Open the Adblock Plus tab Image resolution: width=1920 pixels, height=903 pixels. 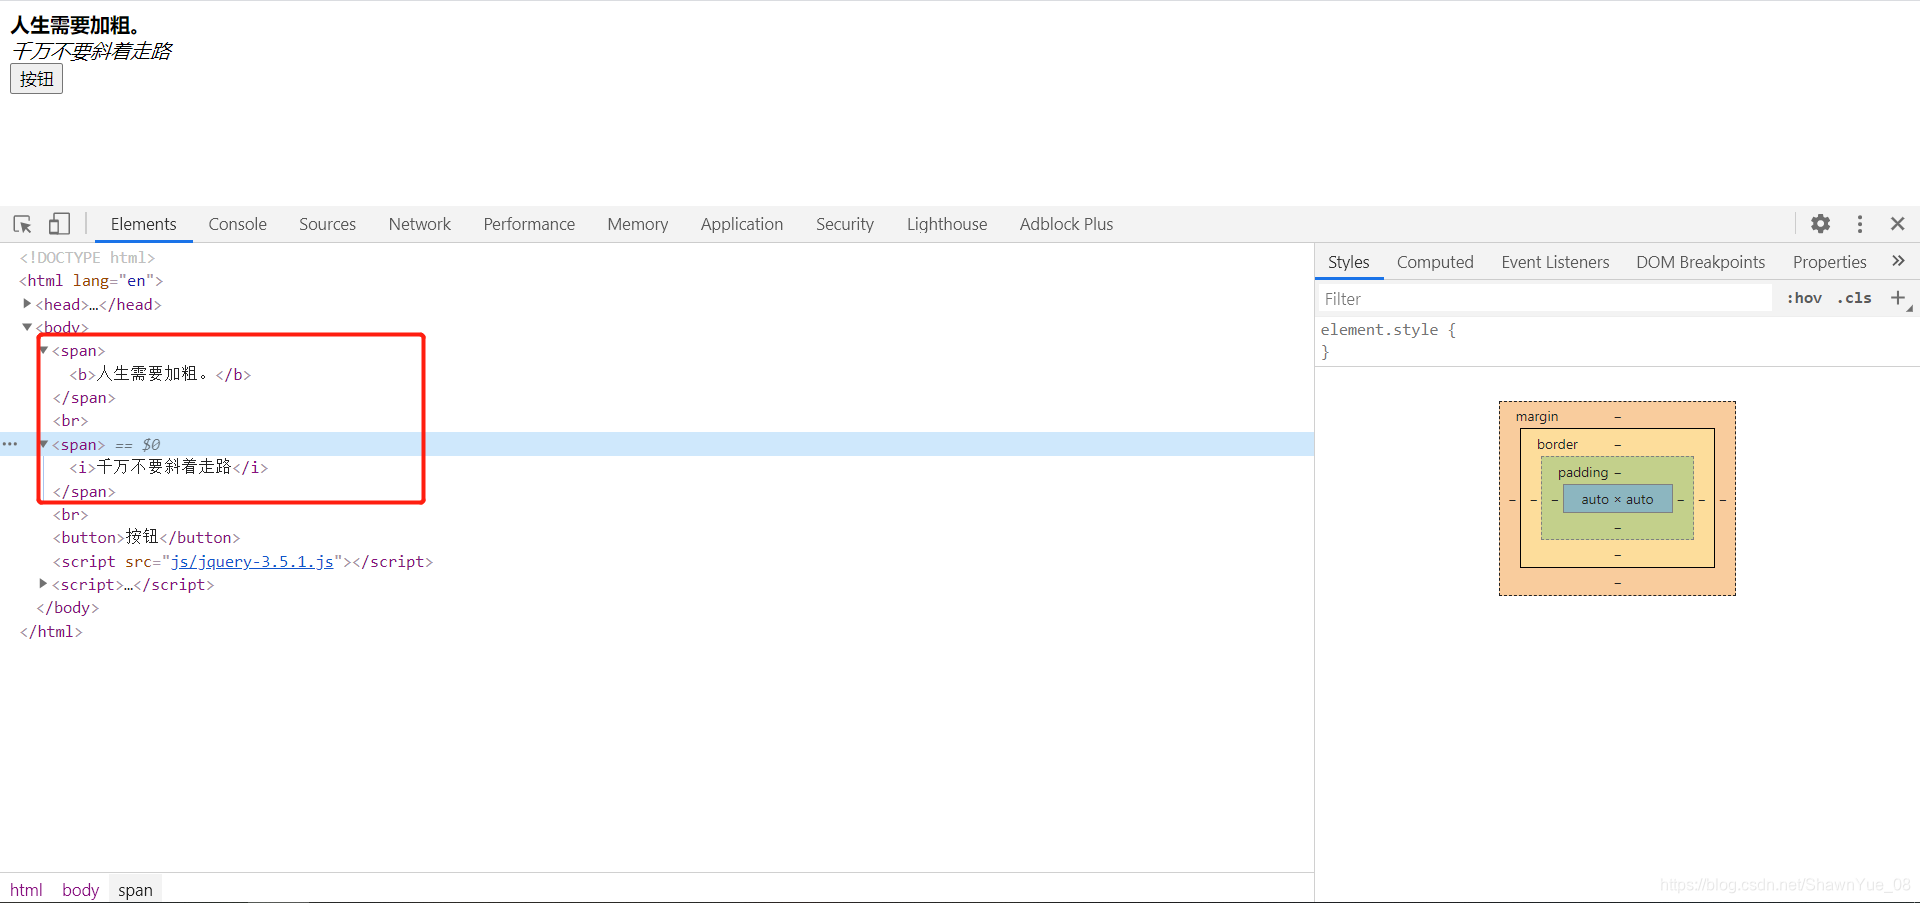coord(1066,224)
